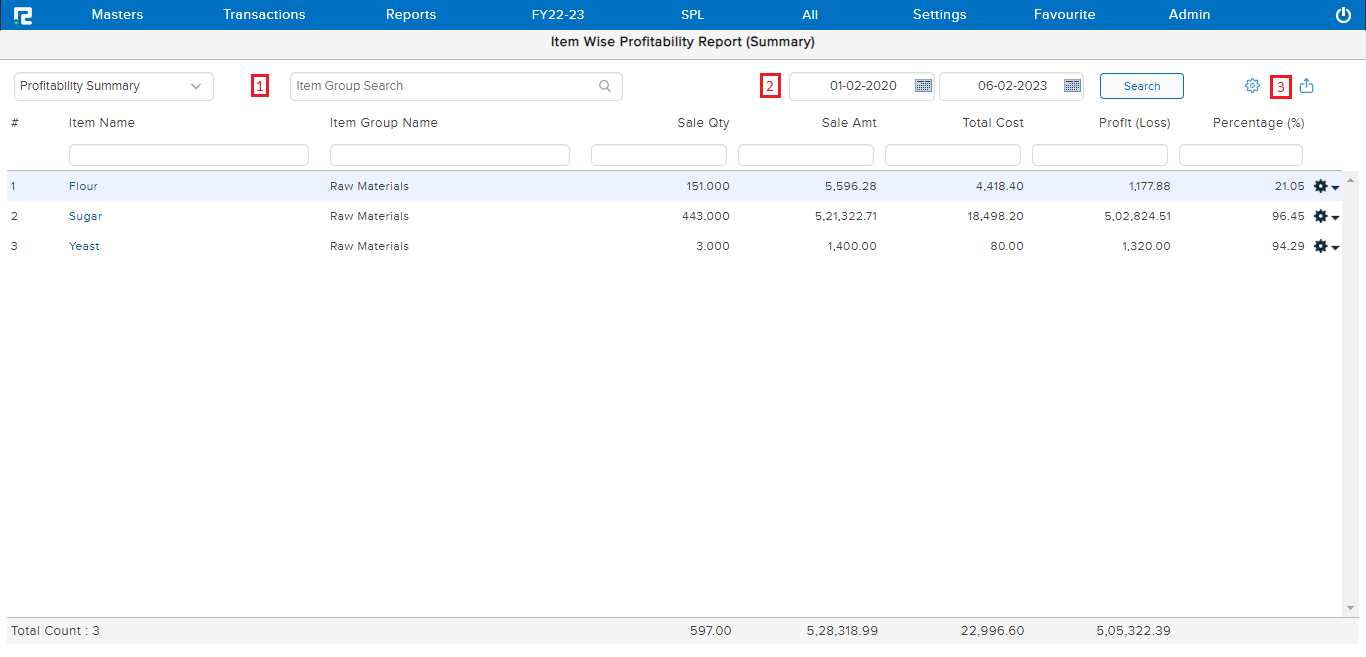Screen dimensions: 1366x657
Task: Open the Transactions menu
Action: (263, 14)
